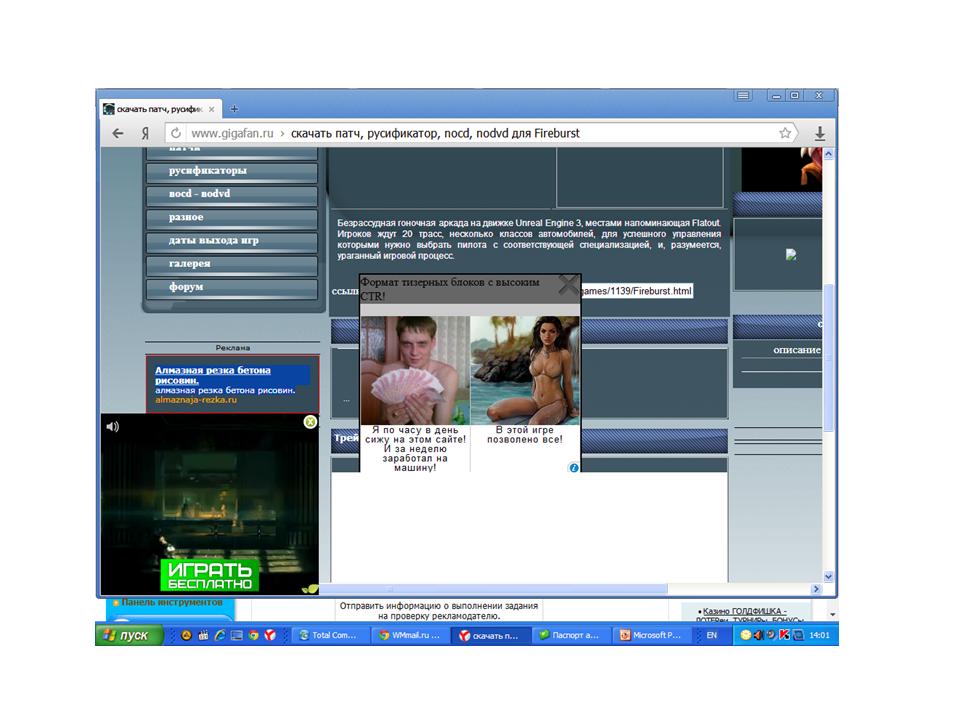Click the show desktop quick launch icon
The image size is (960, 720).
(236, 636)
